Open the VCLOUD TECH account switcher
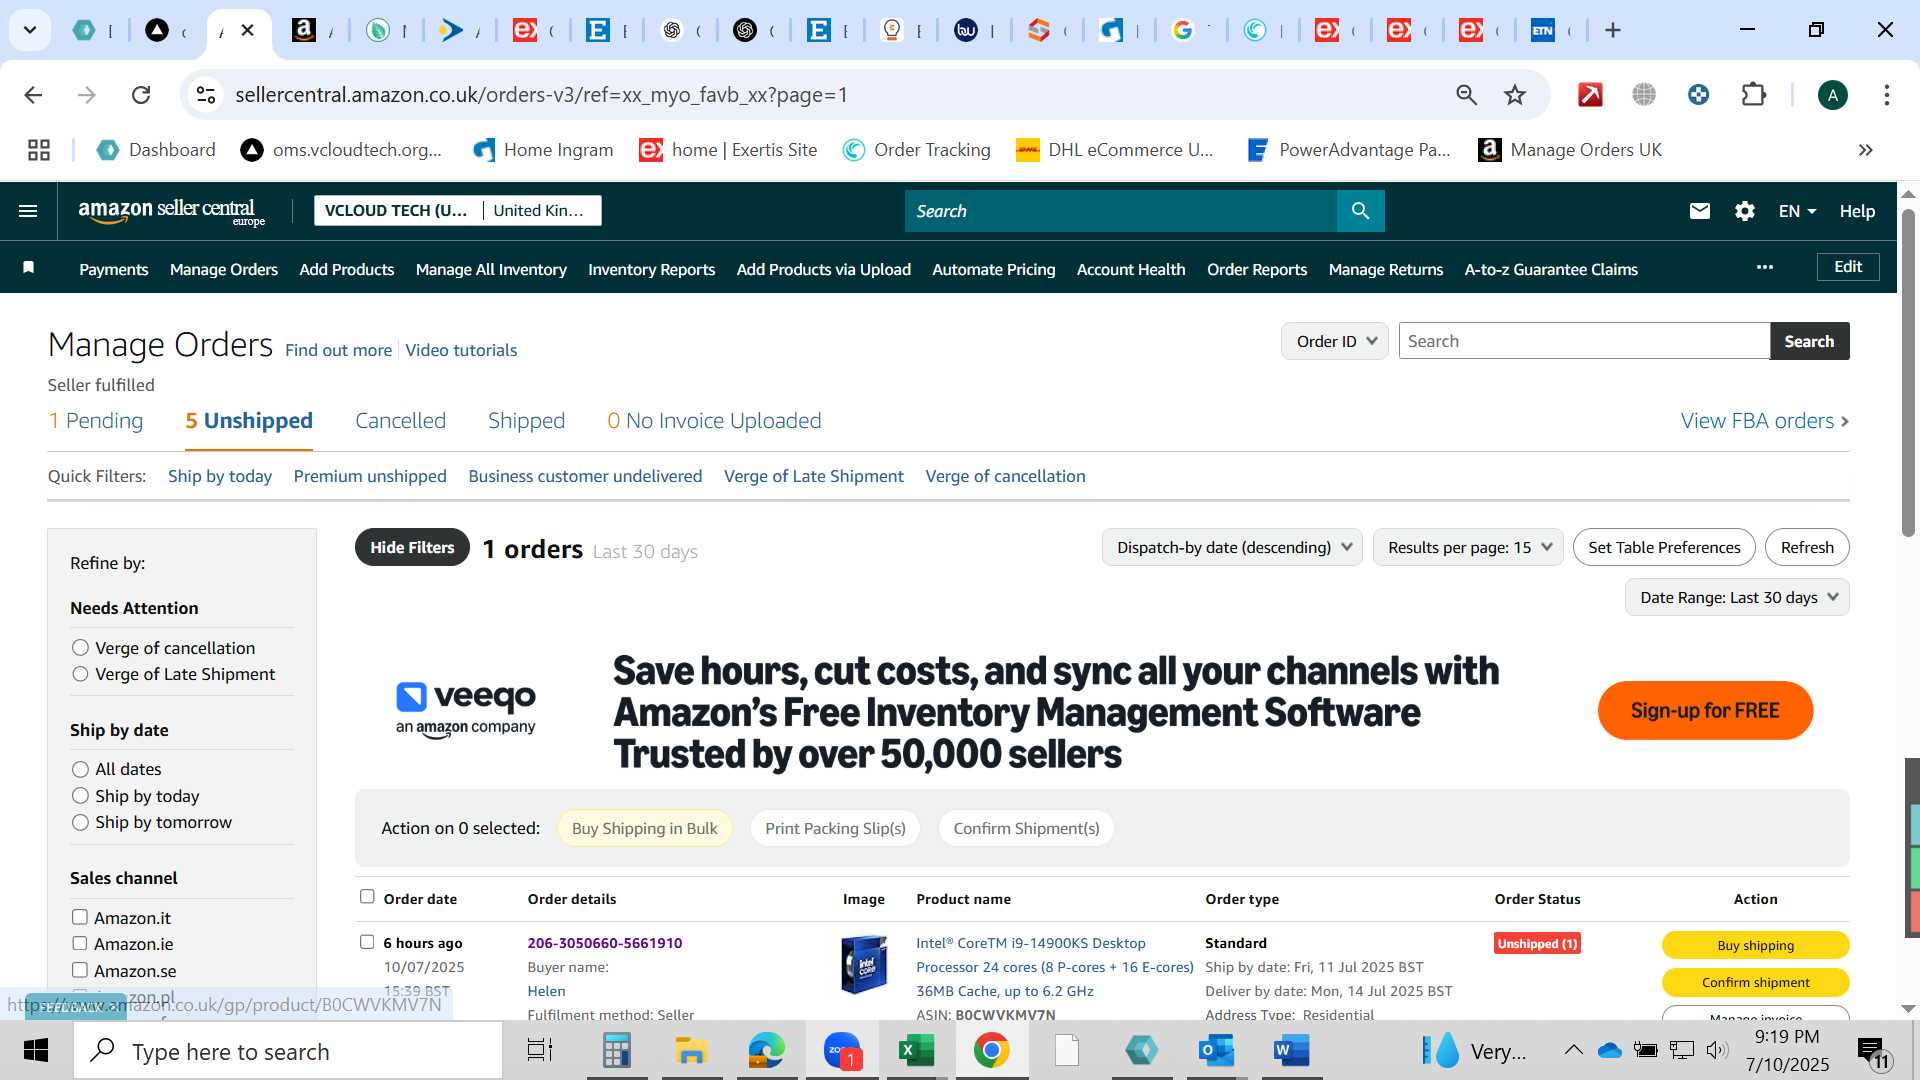The height and width of the screenshot is (1080, 1920). click(x=458, y=211)
